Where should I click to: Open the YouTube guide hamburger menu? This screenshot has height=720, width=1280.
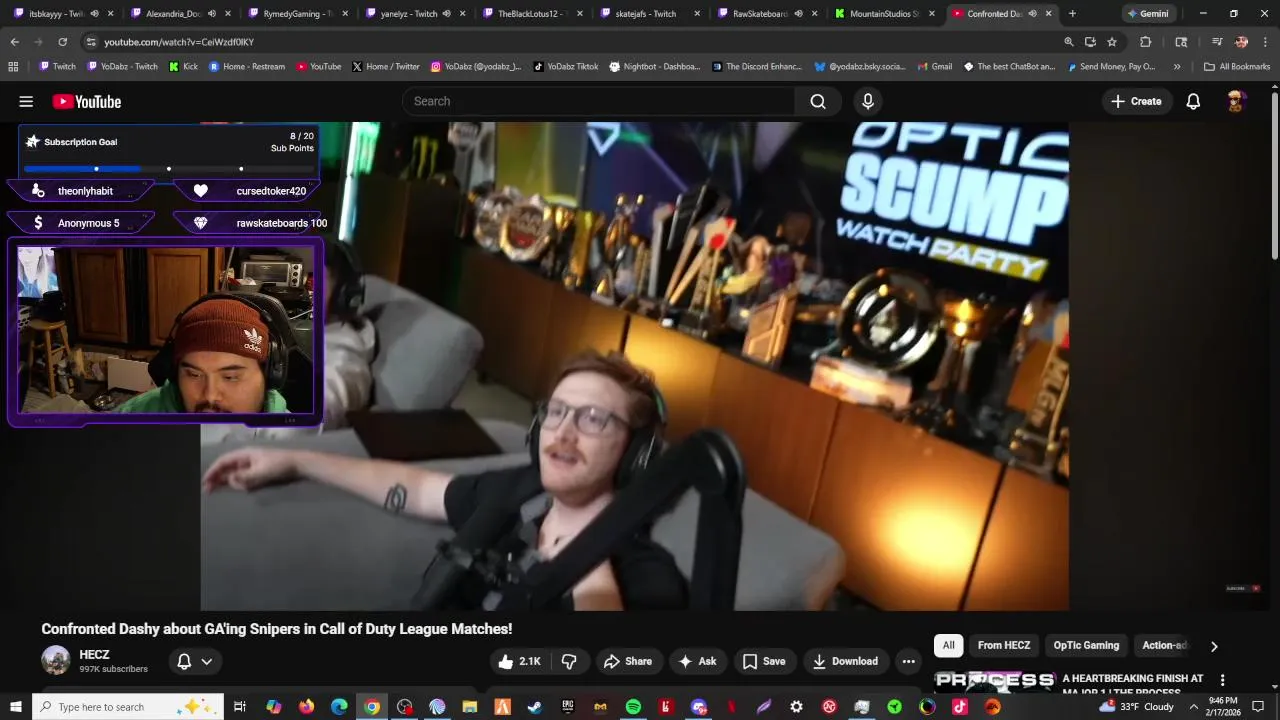click(26, 101)
